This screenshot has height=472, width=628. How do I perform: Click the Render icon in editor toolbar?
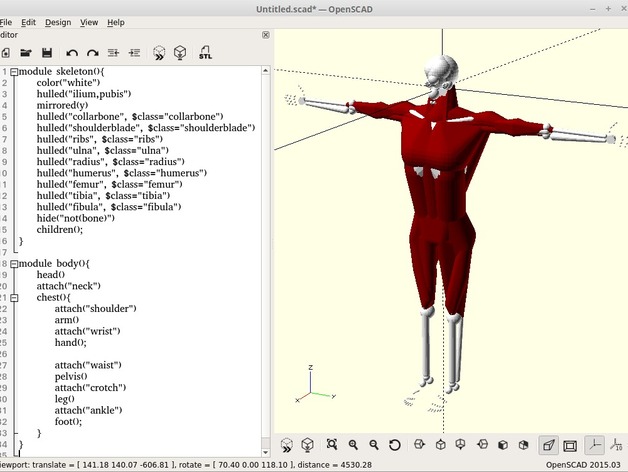tap(180, 52)
